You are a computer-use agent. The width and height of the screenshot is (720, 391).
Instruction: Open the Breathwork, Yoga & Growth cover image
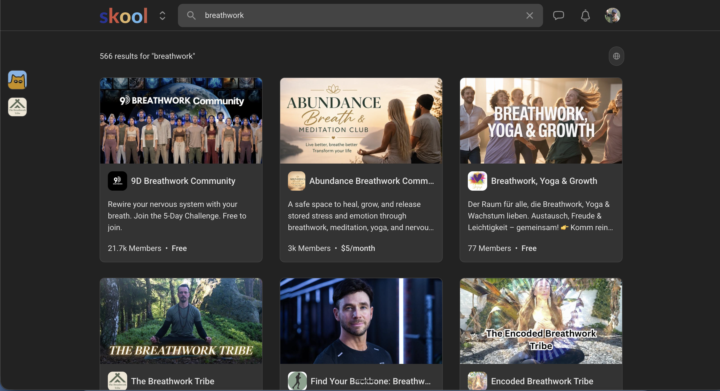point(541,121)
